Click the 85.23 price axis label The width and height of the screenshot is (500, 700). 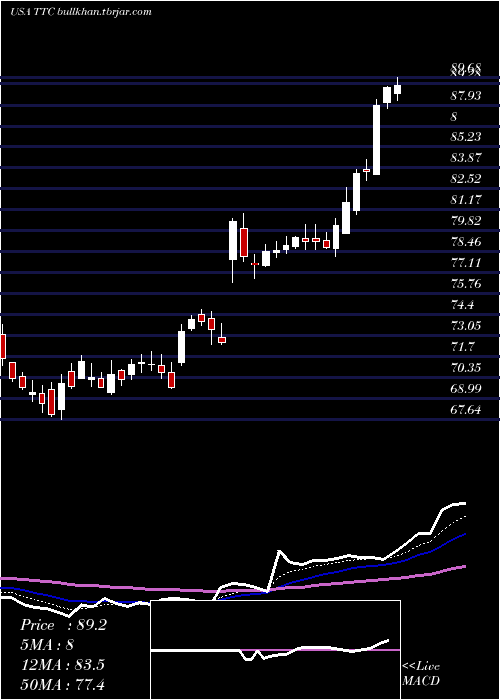click(x=466, y=137)
